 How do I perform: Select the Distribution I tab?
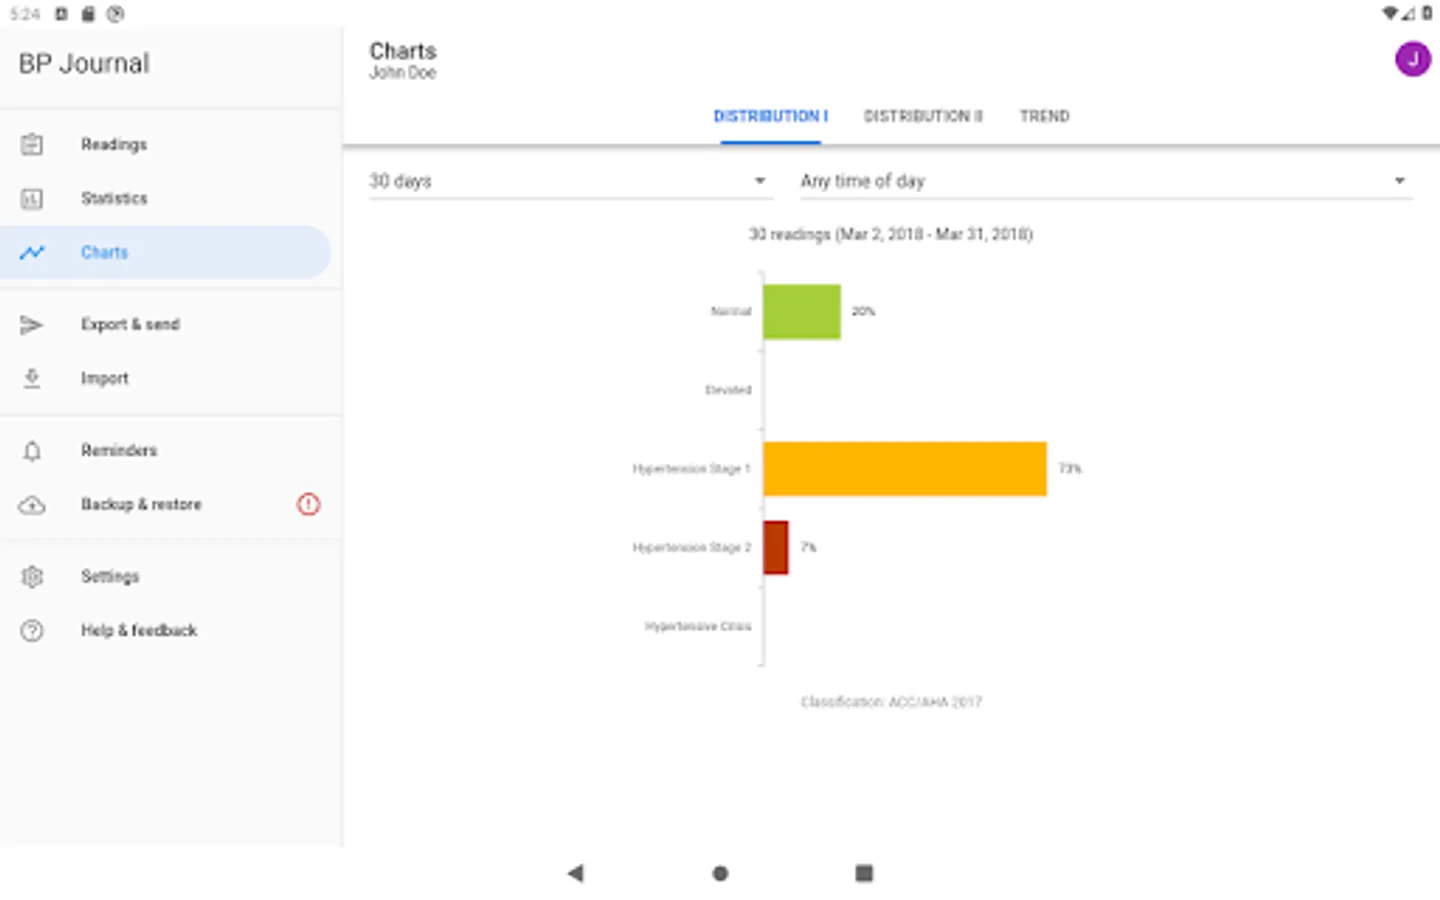point(770,116)
